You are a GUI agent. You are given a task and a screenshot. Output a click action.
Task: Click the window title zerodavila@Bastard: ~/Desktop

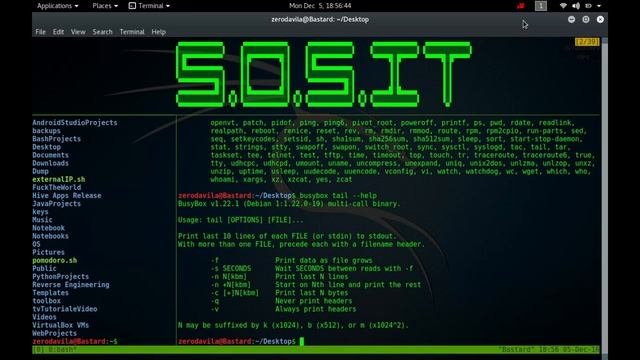[x=320, y=19]
